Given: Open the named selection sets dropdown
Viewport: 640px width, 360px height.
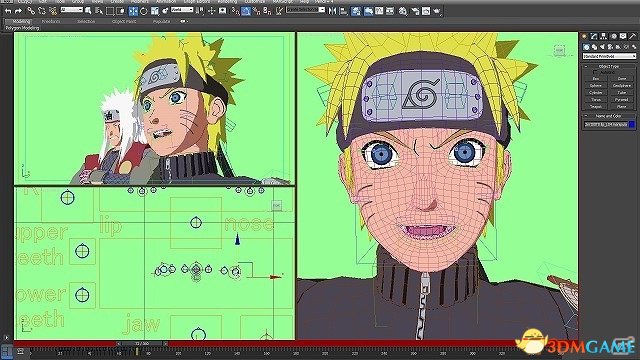Looking at the screenshot, I should pyautogui.click(x=305, y=10).
